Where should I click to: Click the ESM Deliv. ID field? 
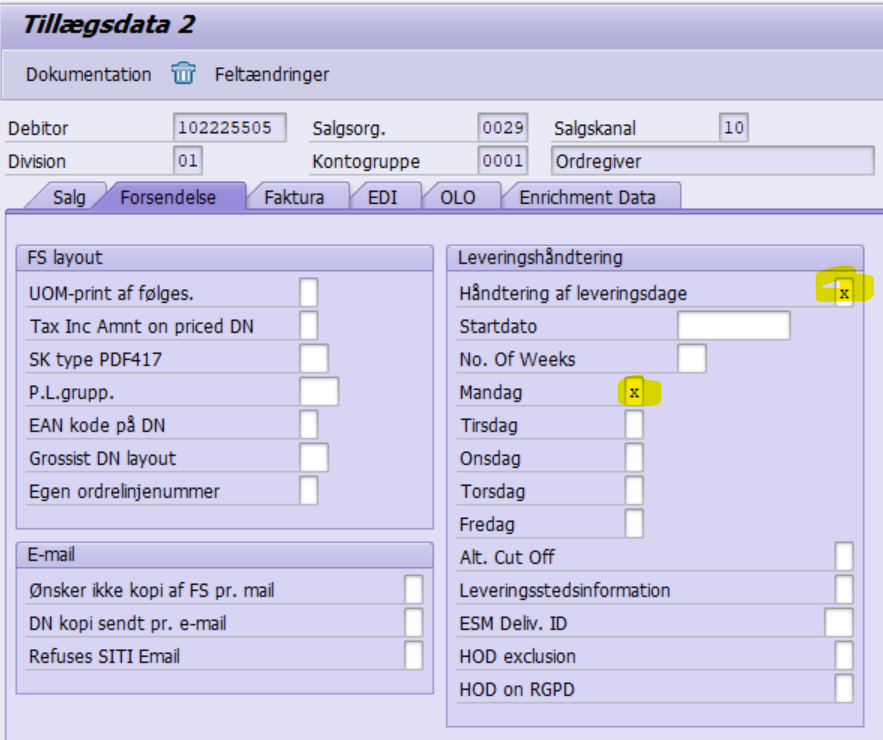click(838, 623)
